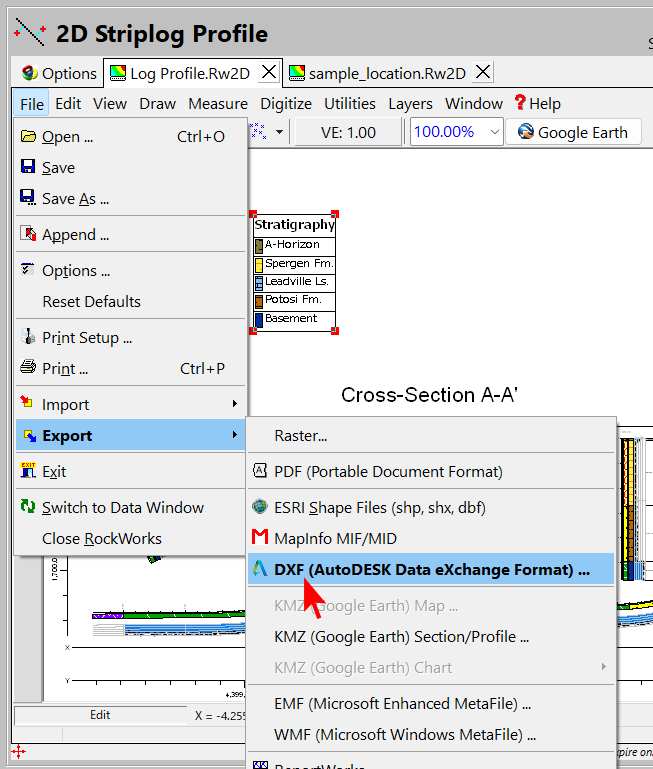The width and height of the screenshot is (653, 769).
Task: Click the Open folder icon in File menu
Action: (28, 136)
